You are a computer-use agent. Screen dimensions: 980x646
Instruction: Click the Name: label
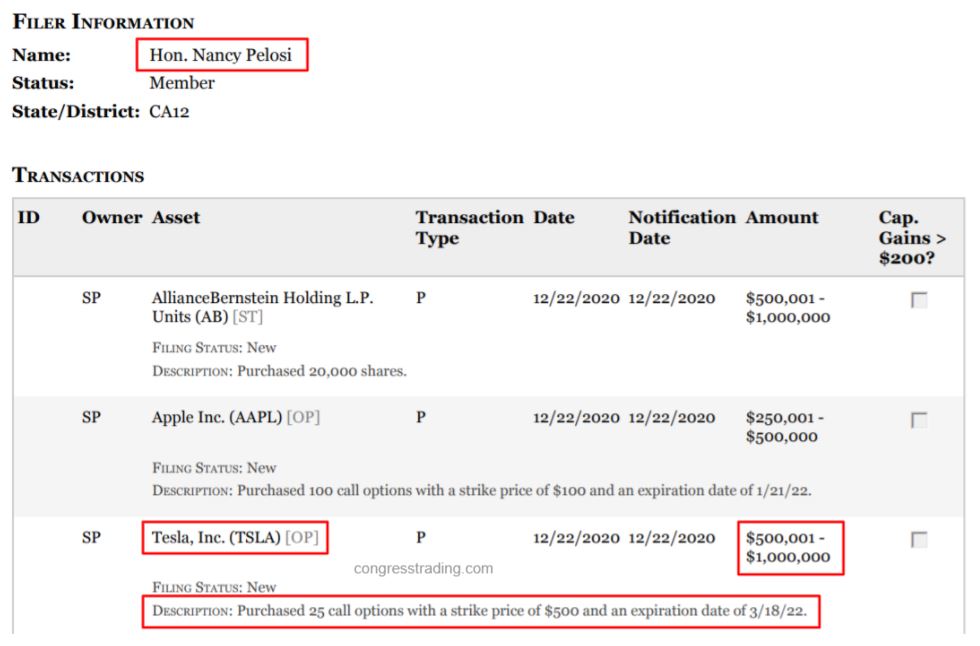[41, 55]
